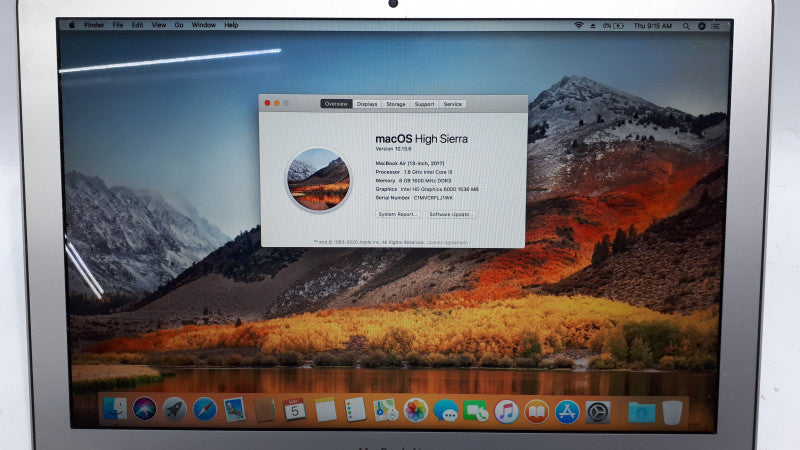
Task: Open the App Store icon in Dock
Action: (x=567, y=412)
